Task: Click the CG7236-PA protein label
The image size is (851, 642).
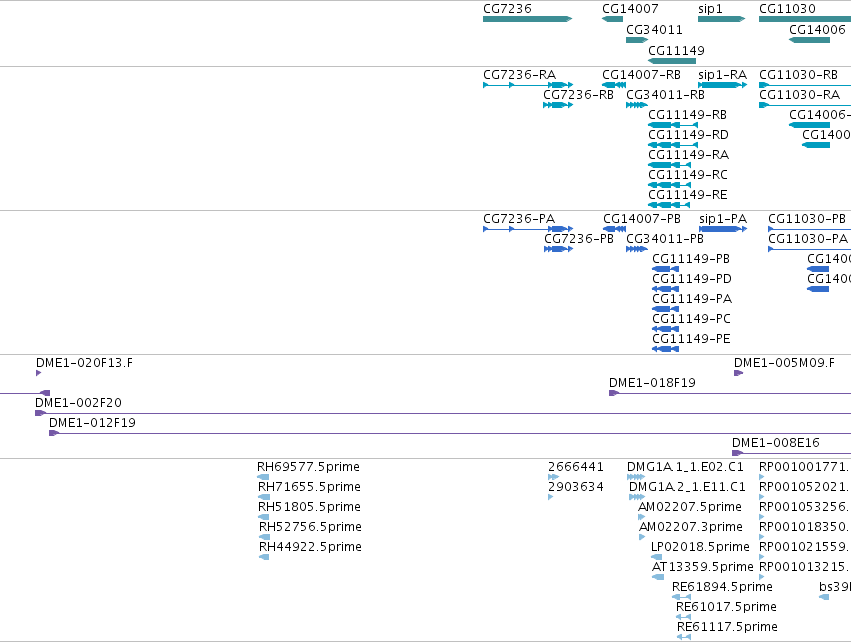Action: [519, 219]
